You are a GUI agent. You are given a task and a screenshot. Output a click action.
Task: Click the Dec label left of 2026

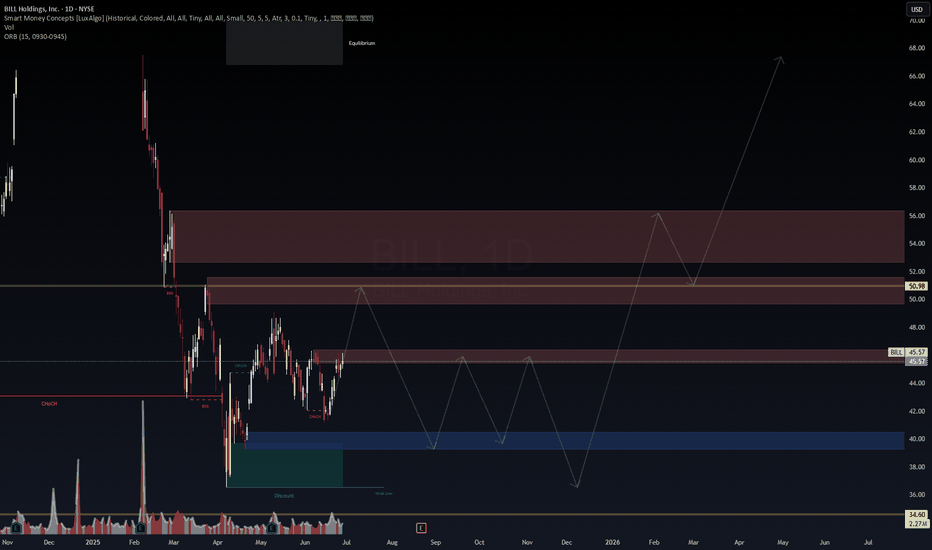(x=566, y=542)
